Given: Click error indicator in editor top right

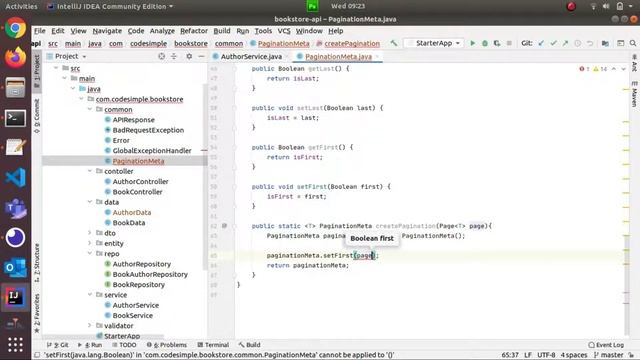Looking at the screenshot, I should (x=584, y=69).
